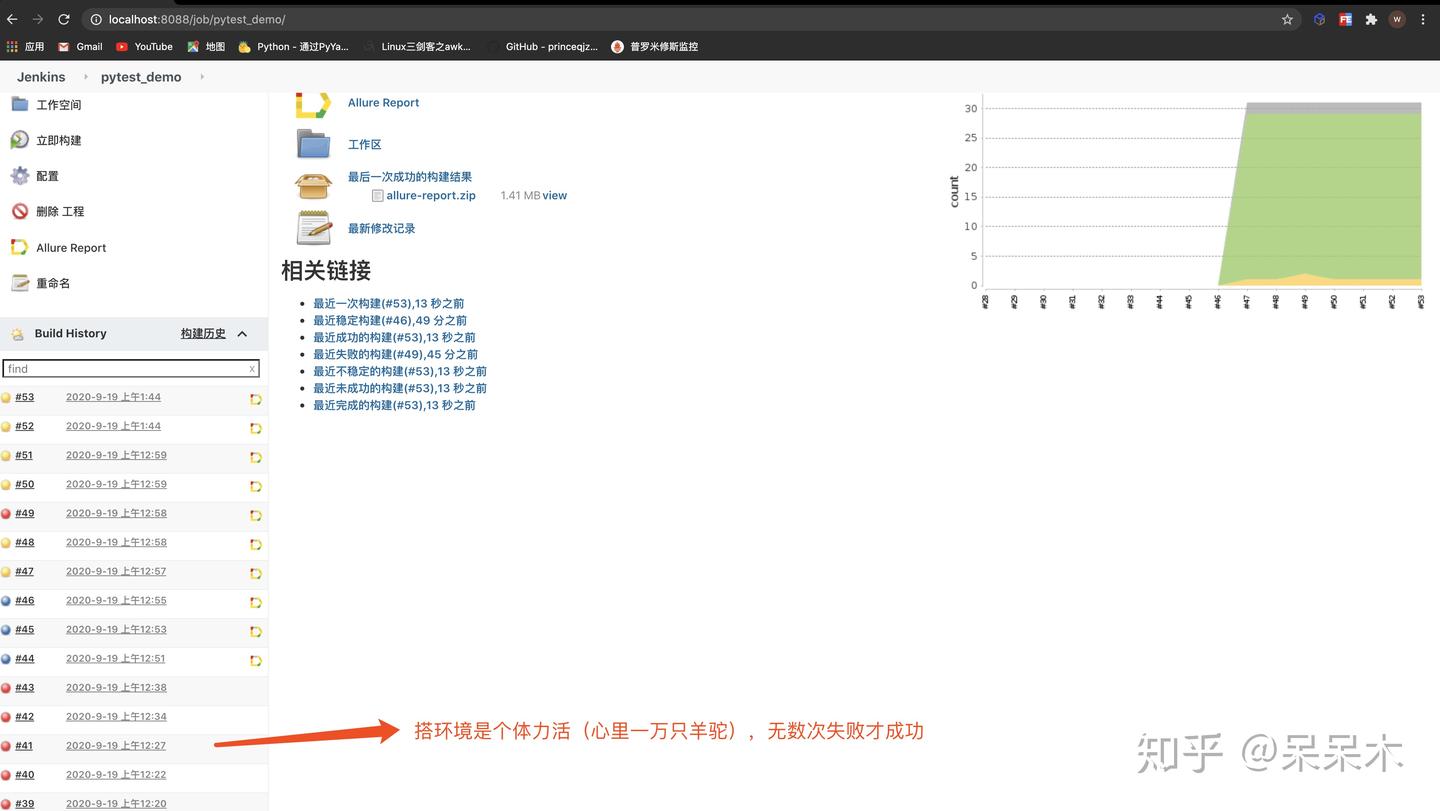Open the 工作空间 workspace folder icon
This screenshot has width=1440, height=811.
click(x=19, y=104)
